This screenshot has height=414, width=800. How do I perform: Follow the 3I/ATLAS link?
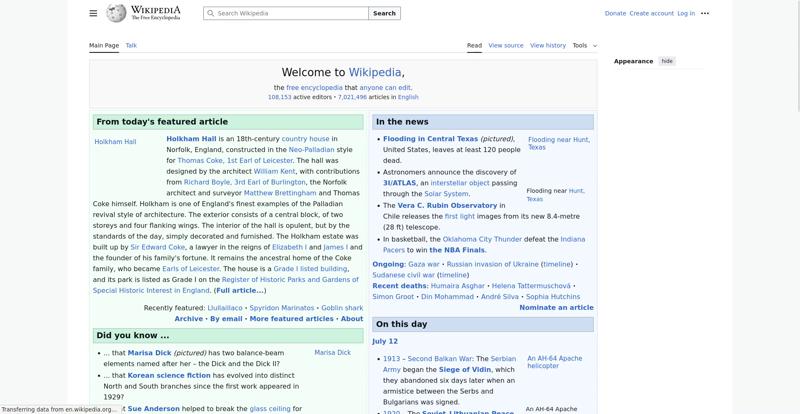399,183
